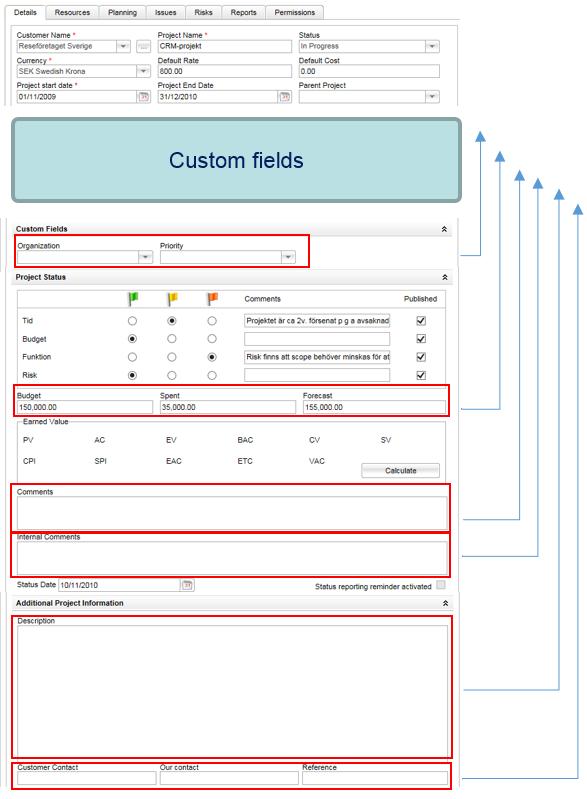Select yellow status radio for Budget row

click(172, 339)
